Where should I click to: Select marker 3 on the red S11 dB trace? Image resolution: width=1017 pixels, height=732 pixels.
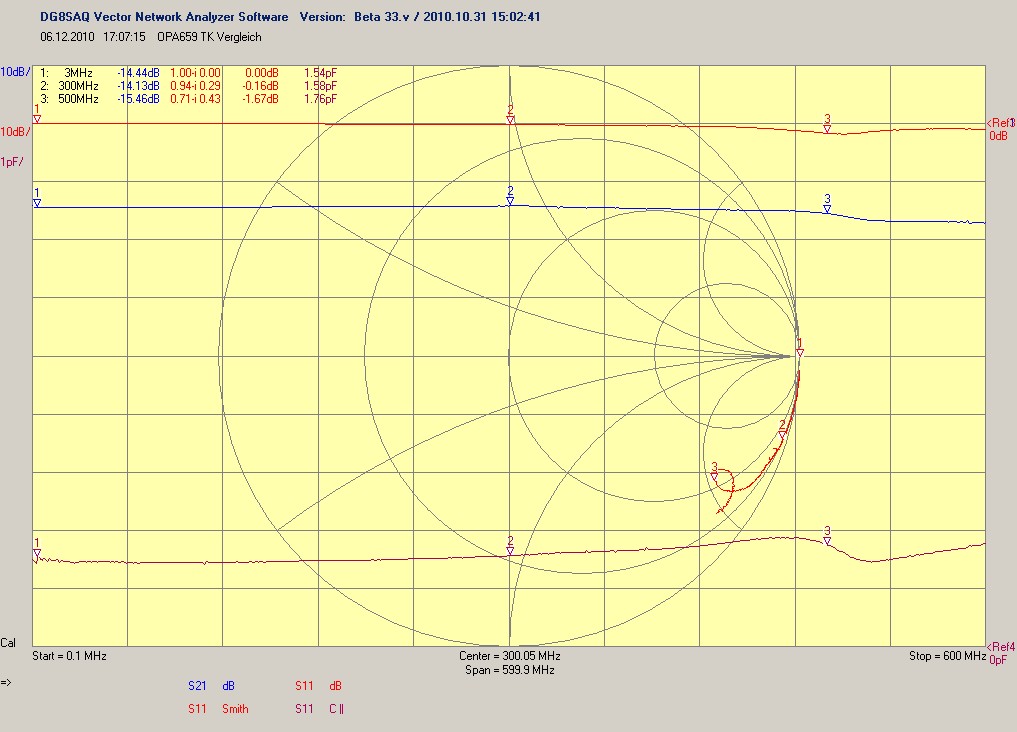pos(827,129)
